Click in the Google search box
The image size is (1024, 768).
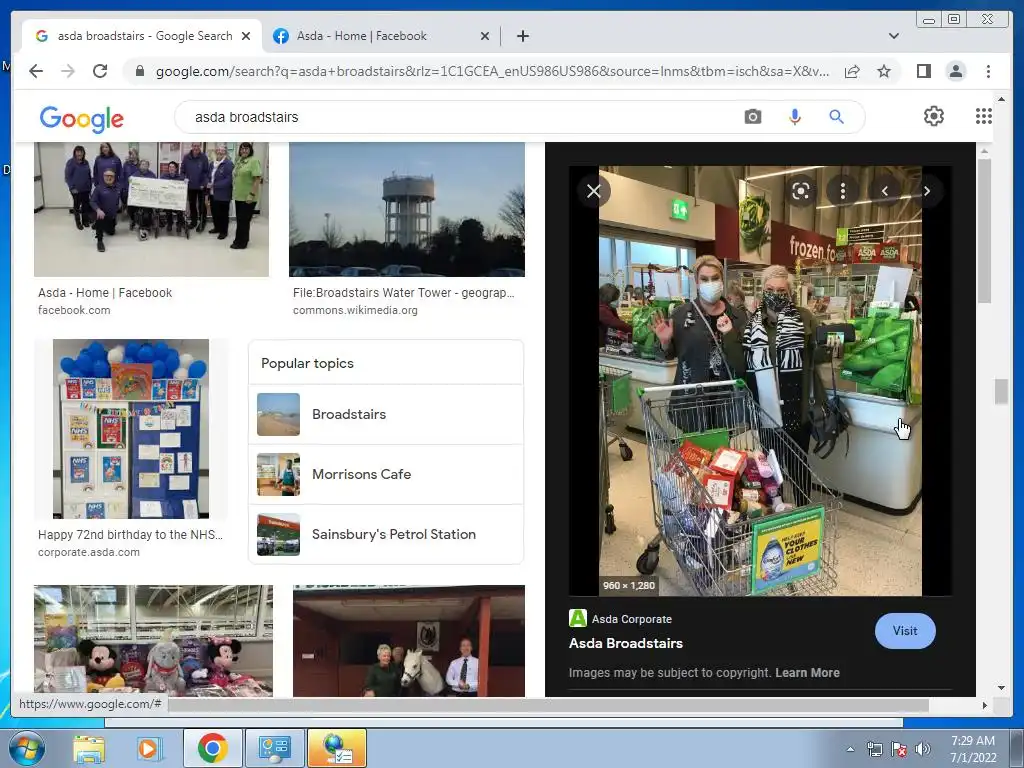(x=457, y=117)
